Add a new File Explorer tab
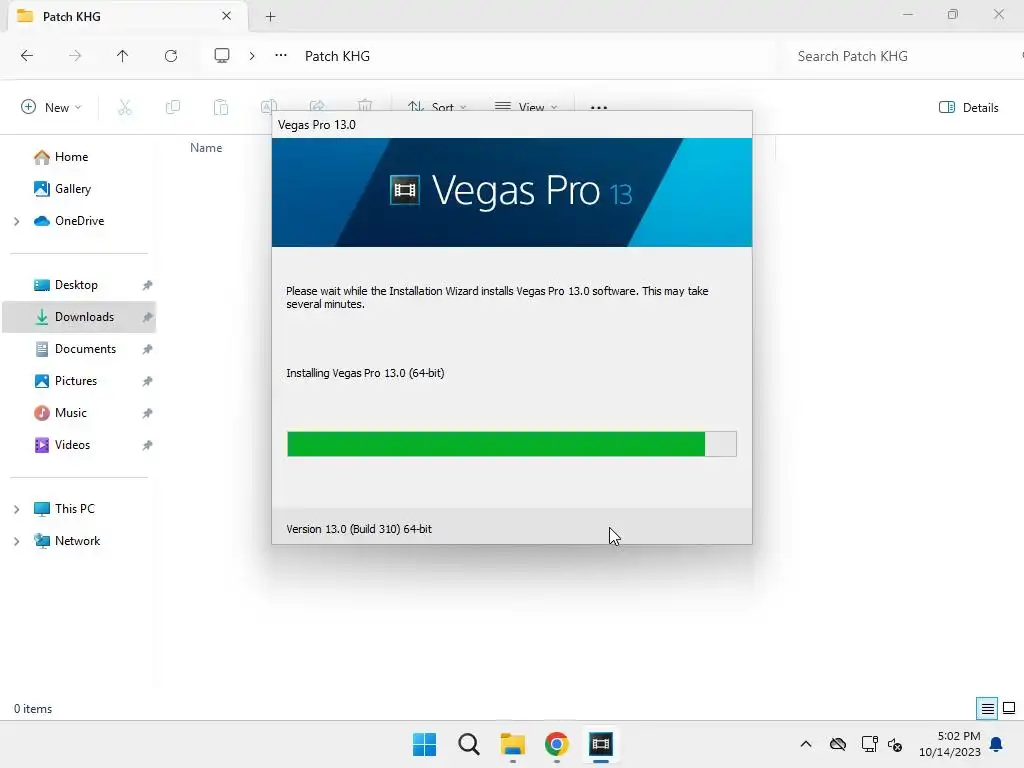This screenshot has height=768, width=1024. click(x=270, y=17)
